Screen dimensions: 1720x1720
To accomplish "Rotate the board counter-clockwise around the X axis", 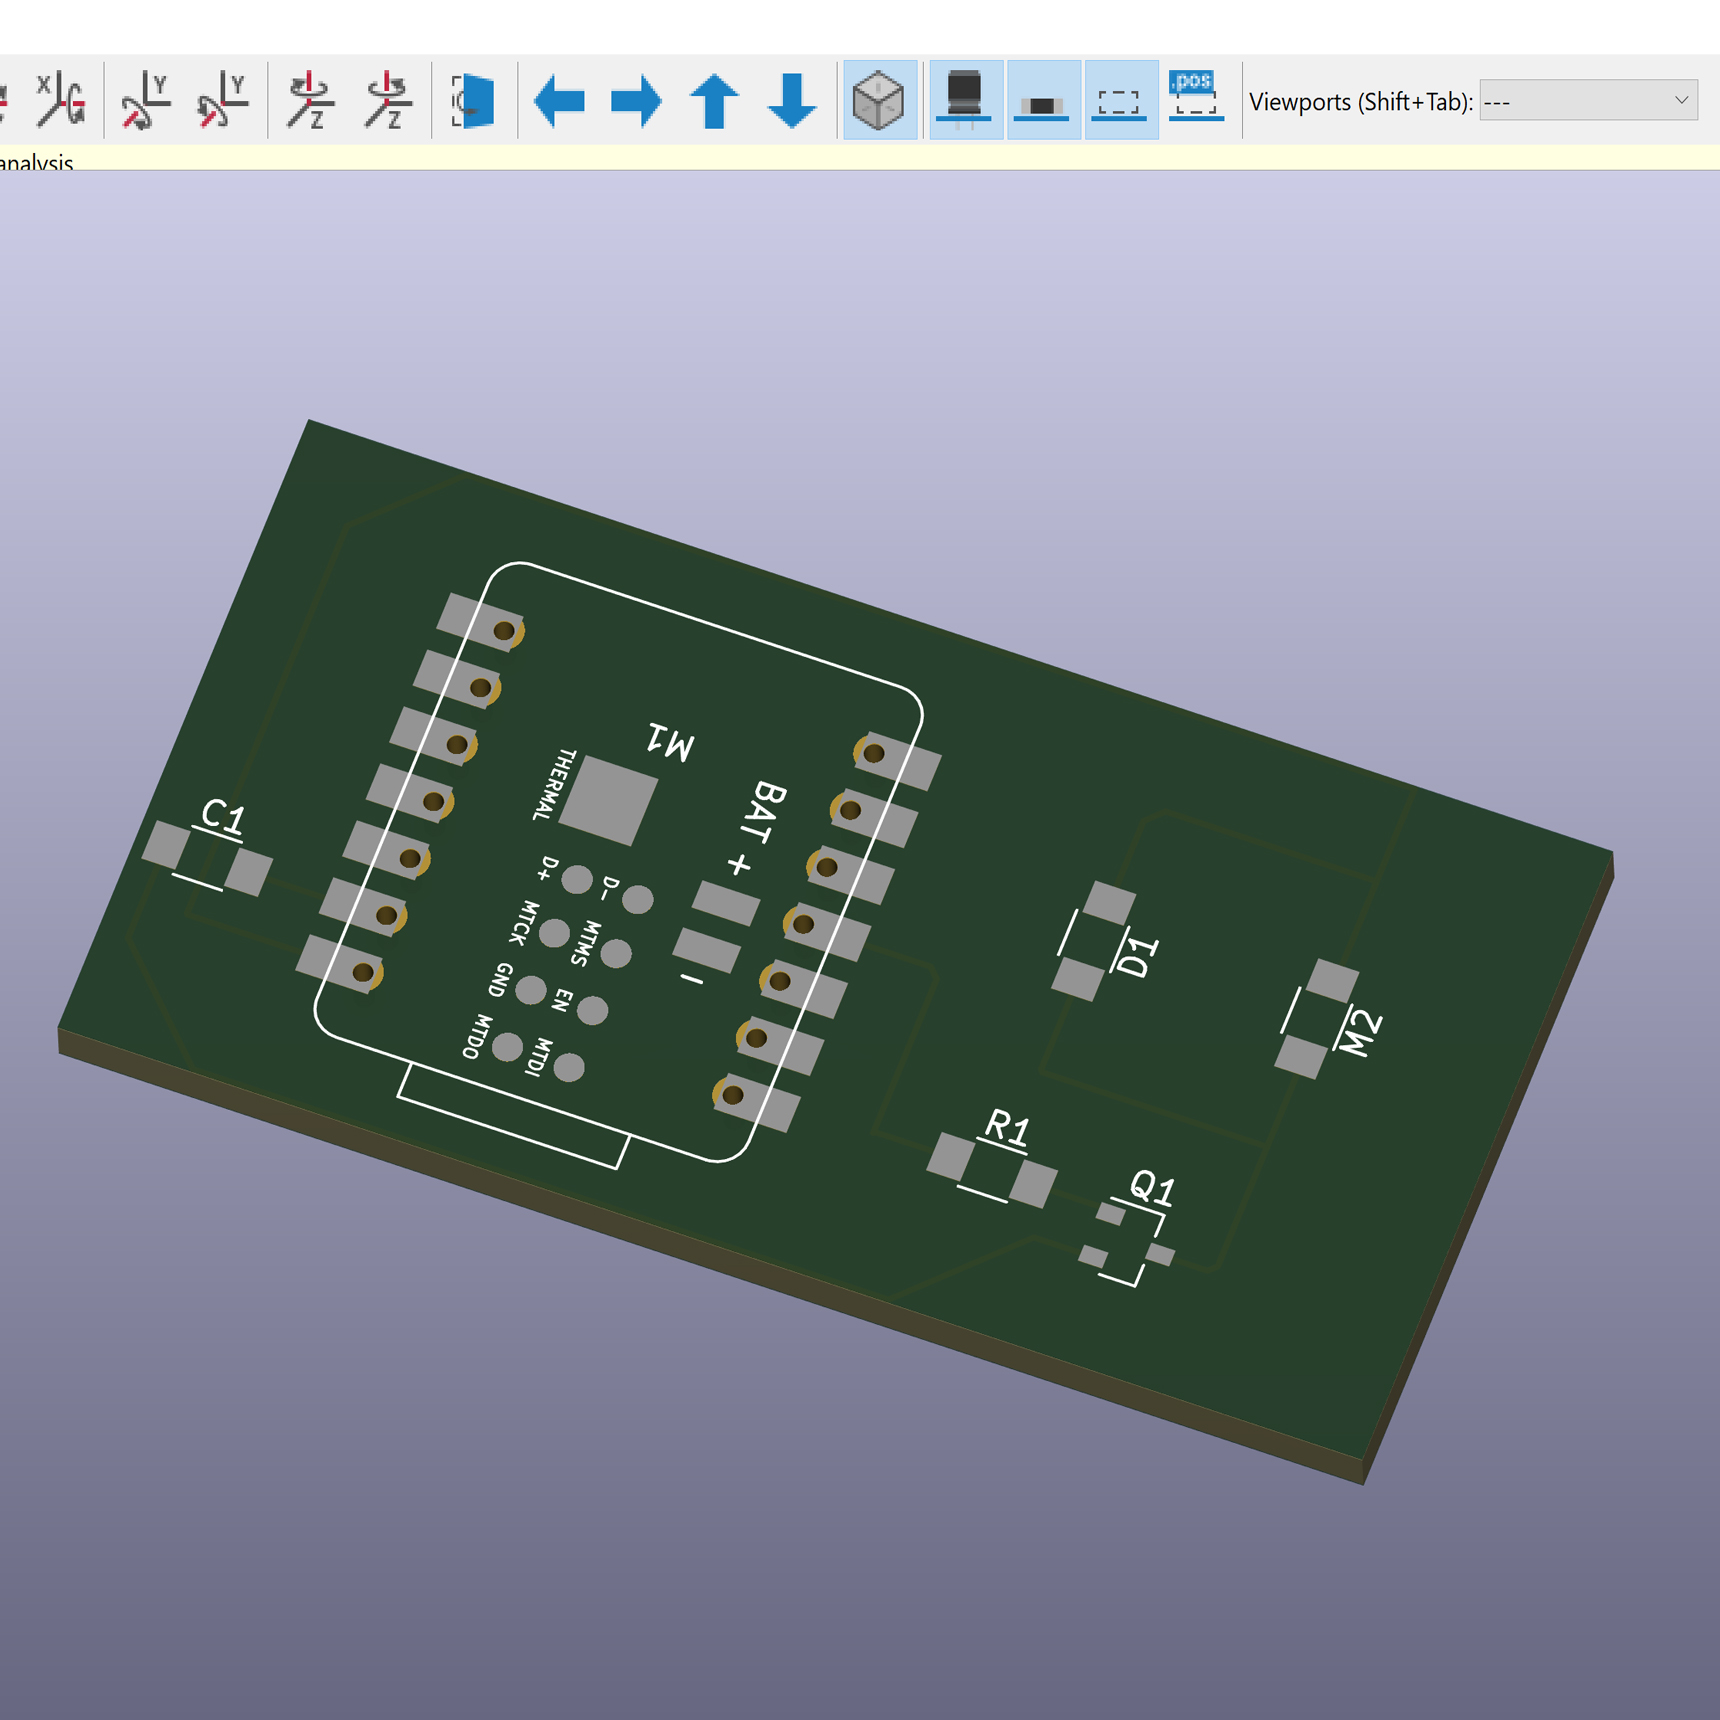I will [x=61, y=100].
